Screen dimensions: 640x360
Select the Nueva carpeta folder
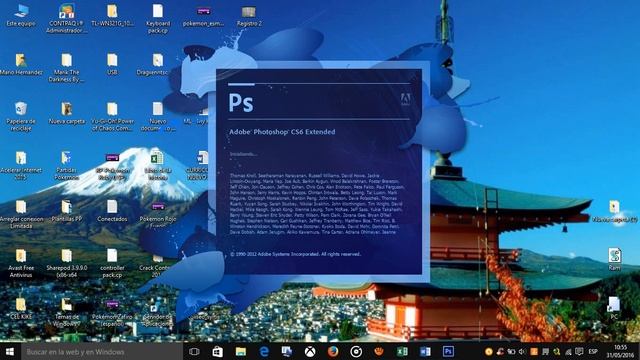[67, 113]
